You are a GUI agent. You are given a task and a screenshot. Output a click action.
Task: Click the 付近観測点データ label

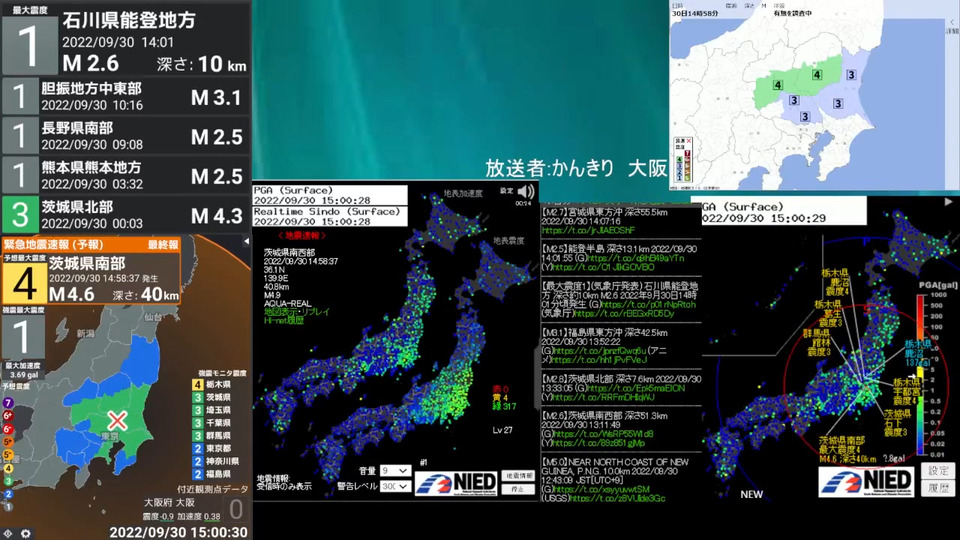[x=212, y=489]
